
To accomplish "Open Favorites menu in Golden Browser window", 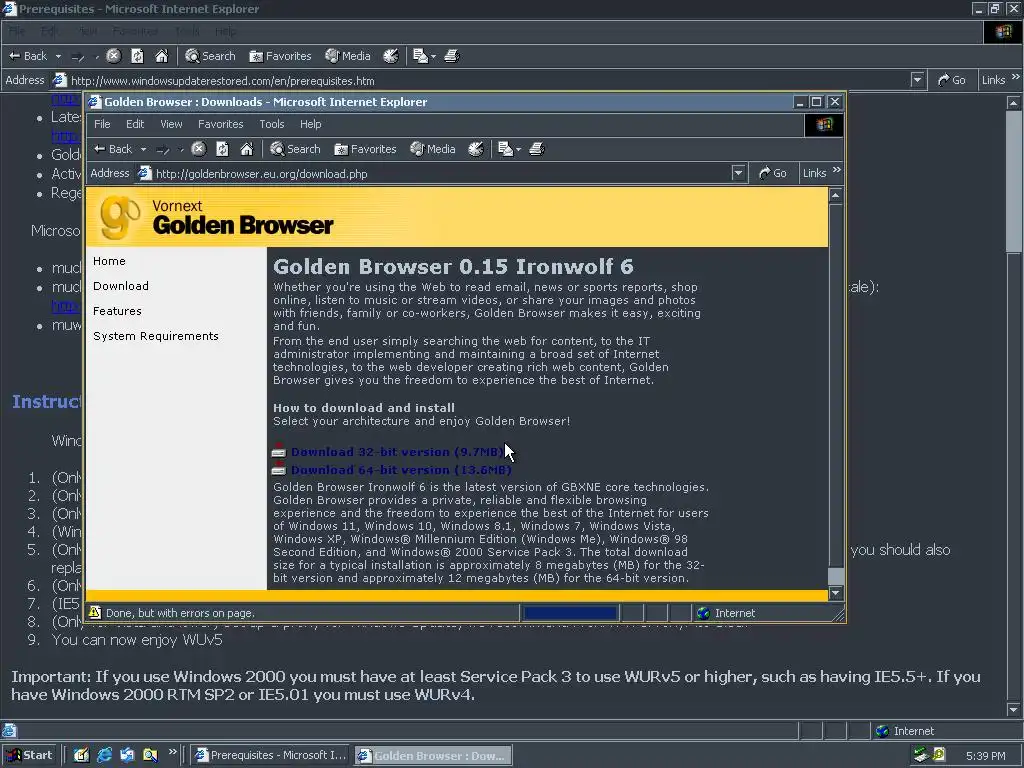I will coord(220,124).
